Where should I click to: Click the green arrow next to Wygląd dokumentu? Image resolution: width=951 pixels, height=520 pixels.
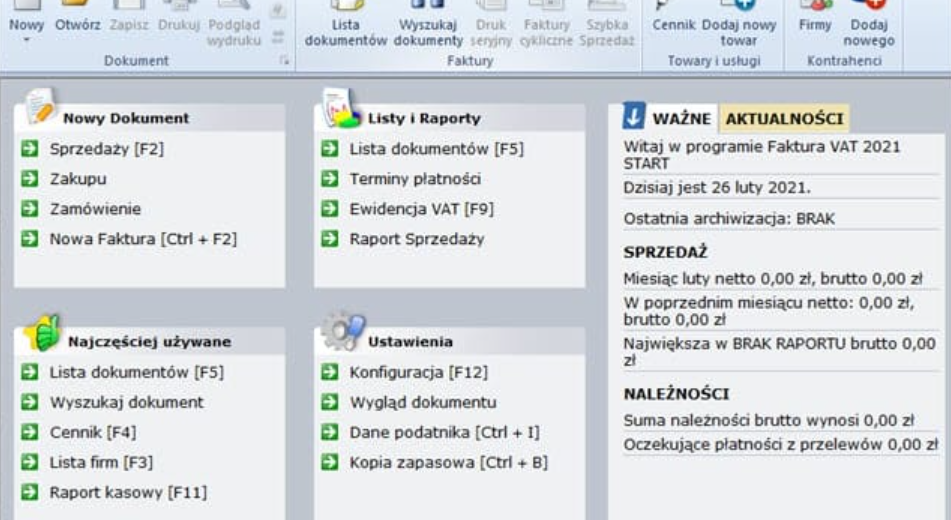(330, 402)
